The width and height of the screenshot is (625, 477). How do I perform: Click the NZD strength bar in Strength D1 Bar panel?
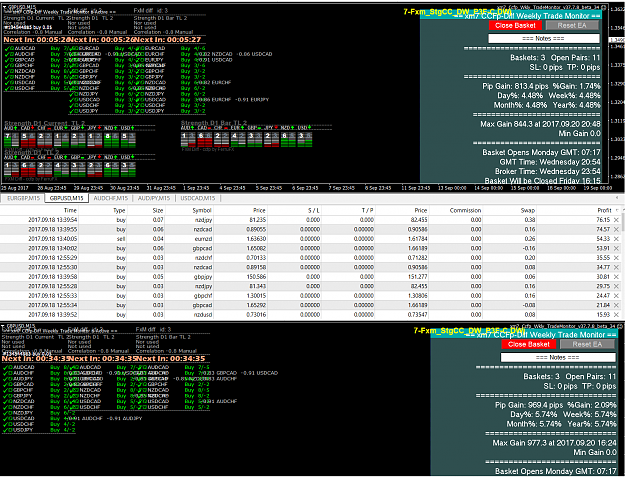pyautogui.click(x=288, y=140)
